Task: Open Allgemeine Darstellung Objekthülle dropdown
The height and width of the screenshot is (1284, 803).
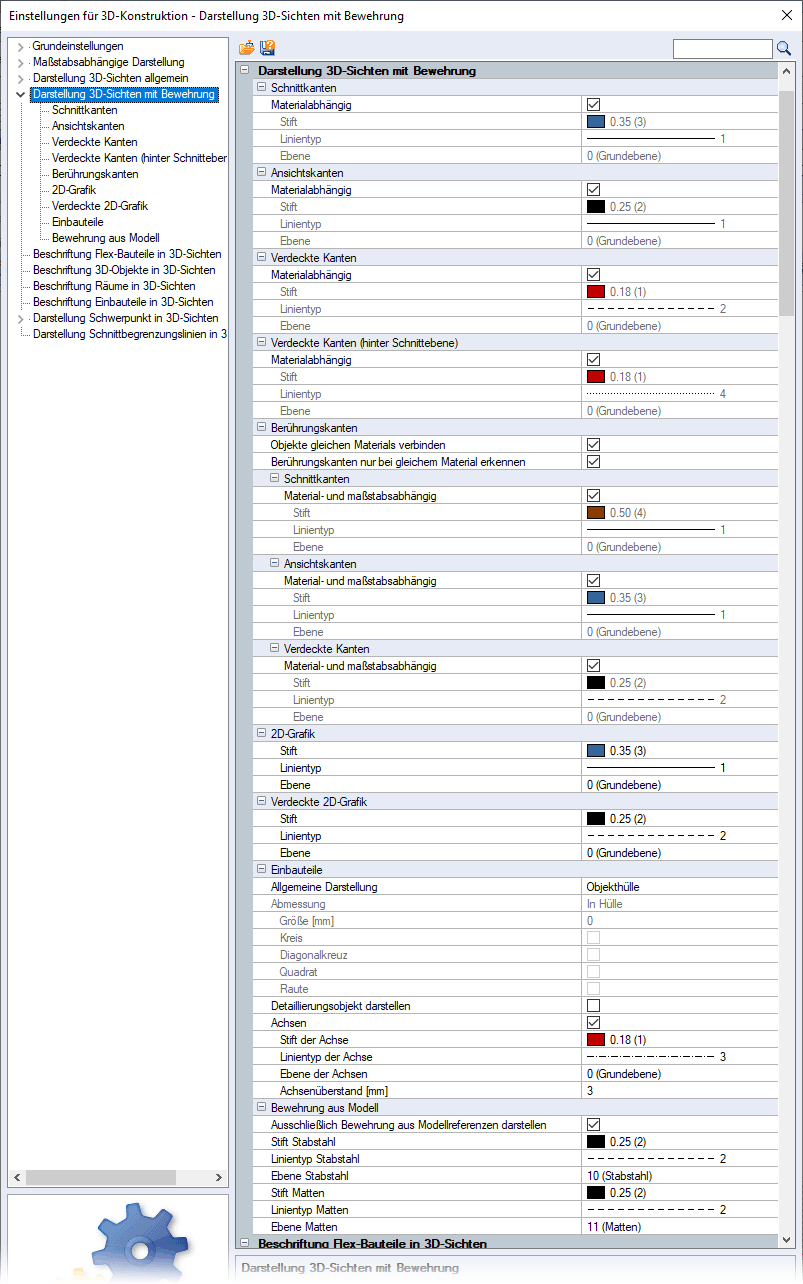Action: (680, 887)
